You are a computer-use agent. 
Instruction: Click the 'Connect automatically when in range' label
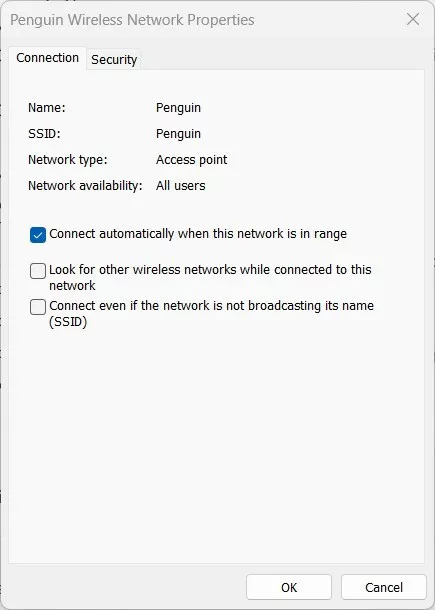point(198,234)
